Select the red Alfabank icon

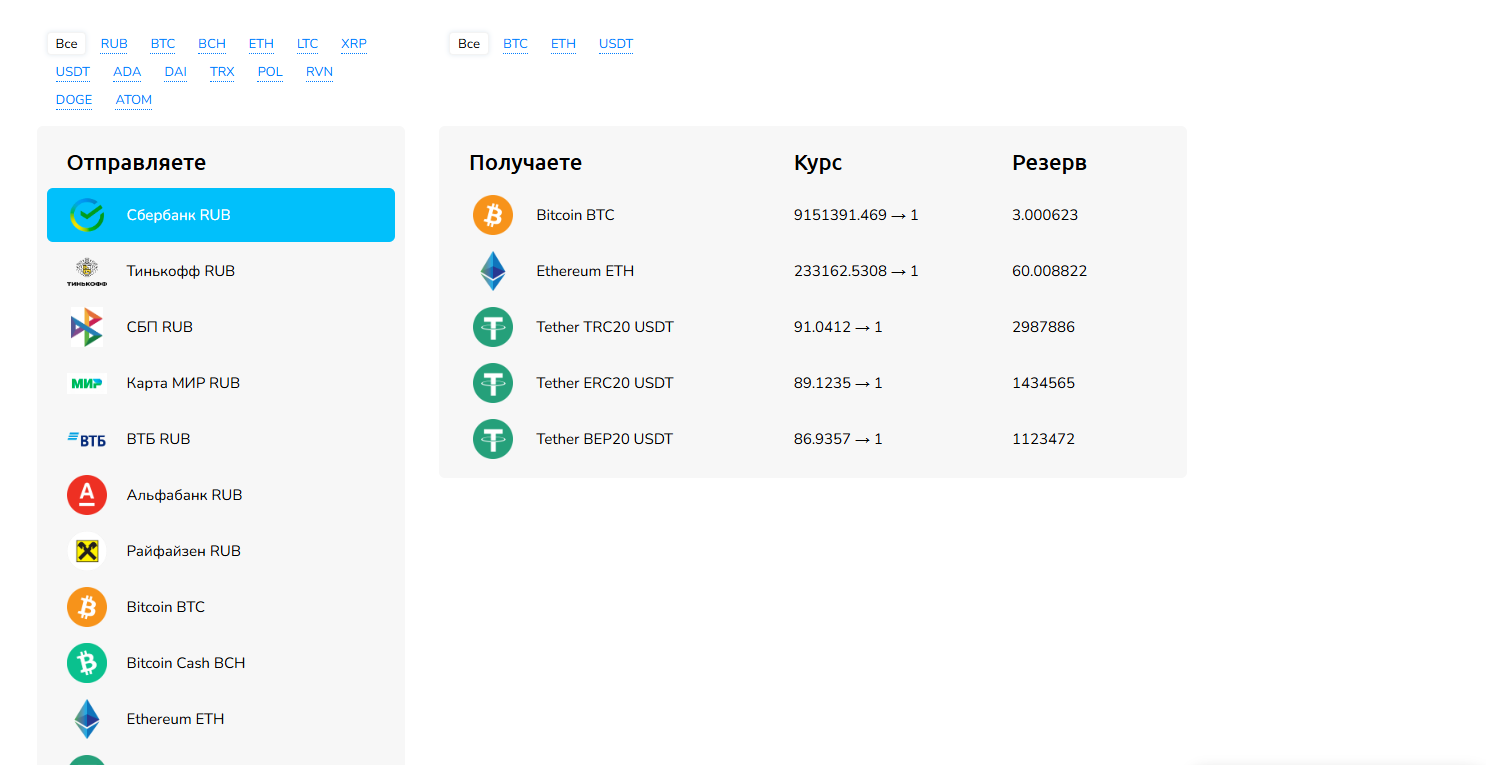87,495
